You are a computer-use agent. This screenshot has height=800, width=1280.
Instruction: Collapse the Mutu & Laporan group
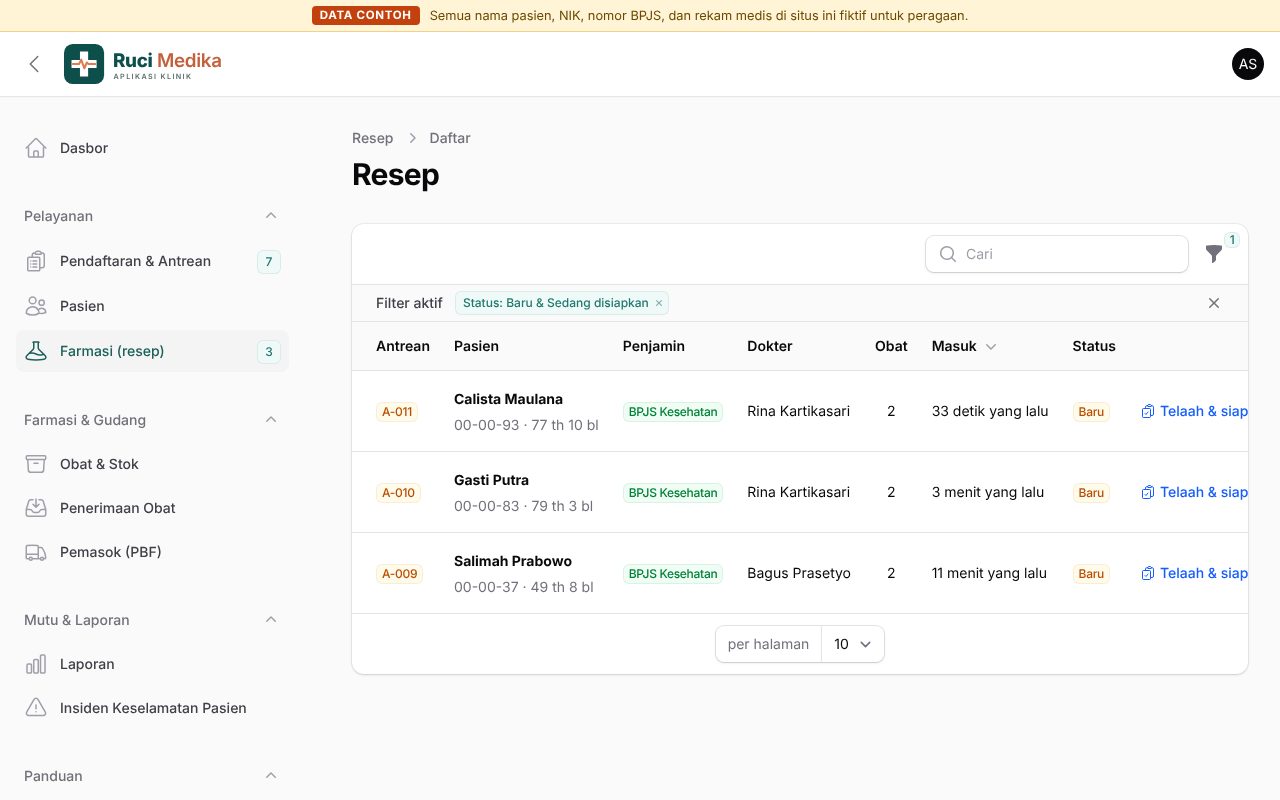271,620
